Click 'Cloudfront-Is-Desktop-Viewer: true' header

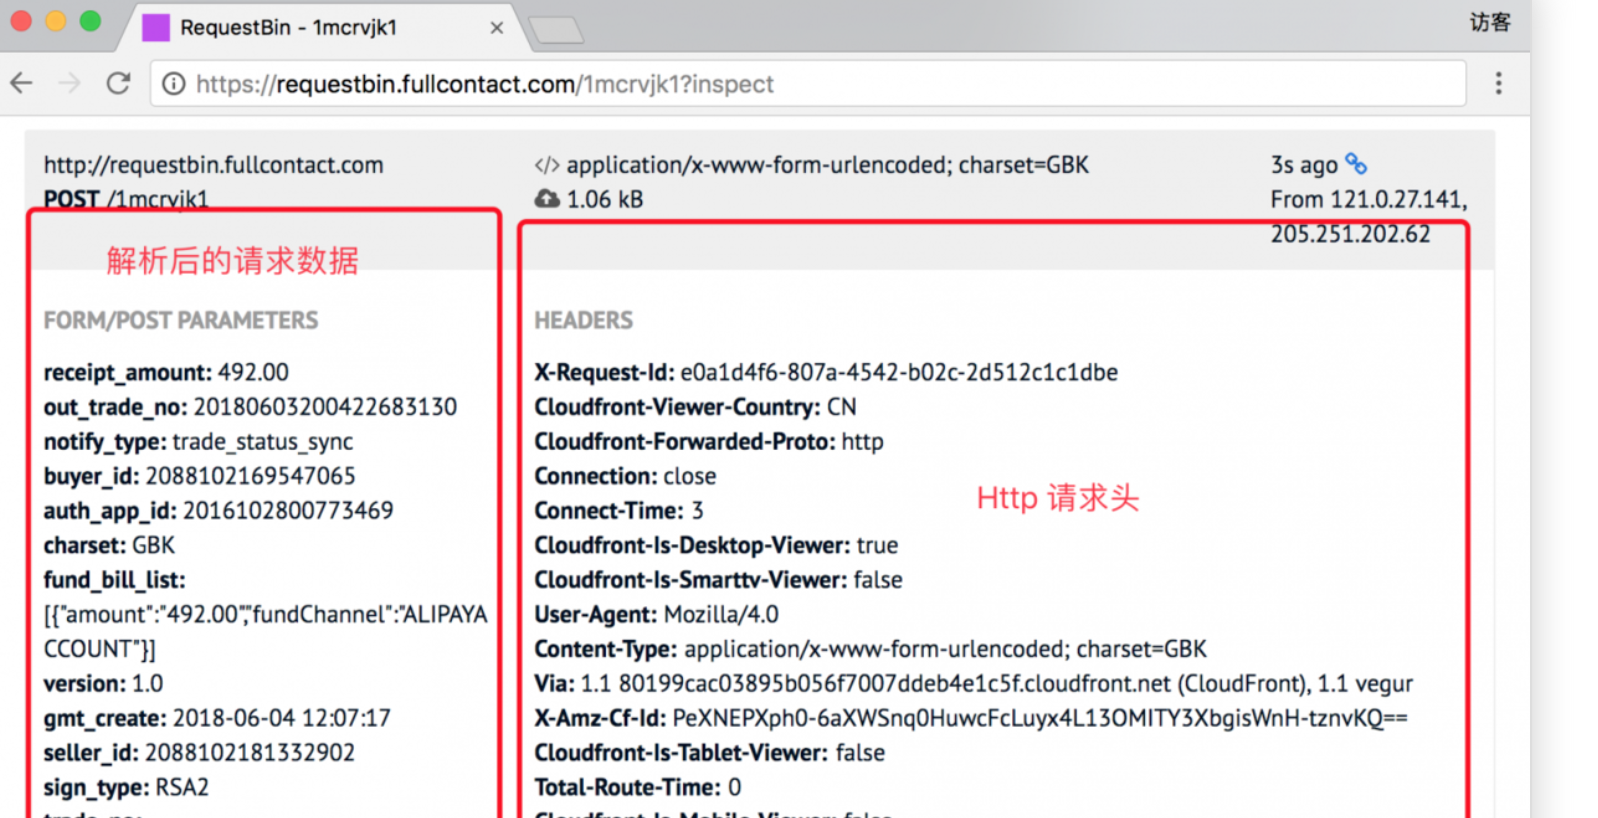pos(716,545)
